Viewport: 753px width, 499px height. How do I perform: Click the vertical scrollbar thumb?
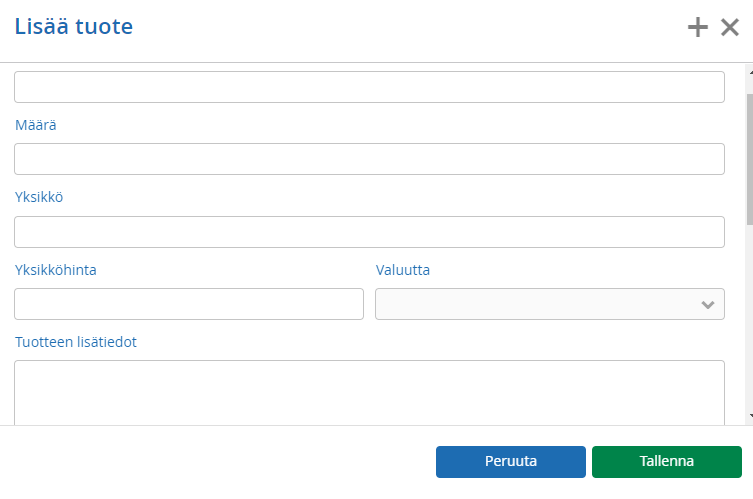click(750, 159)
